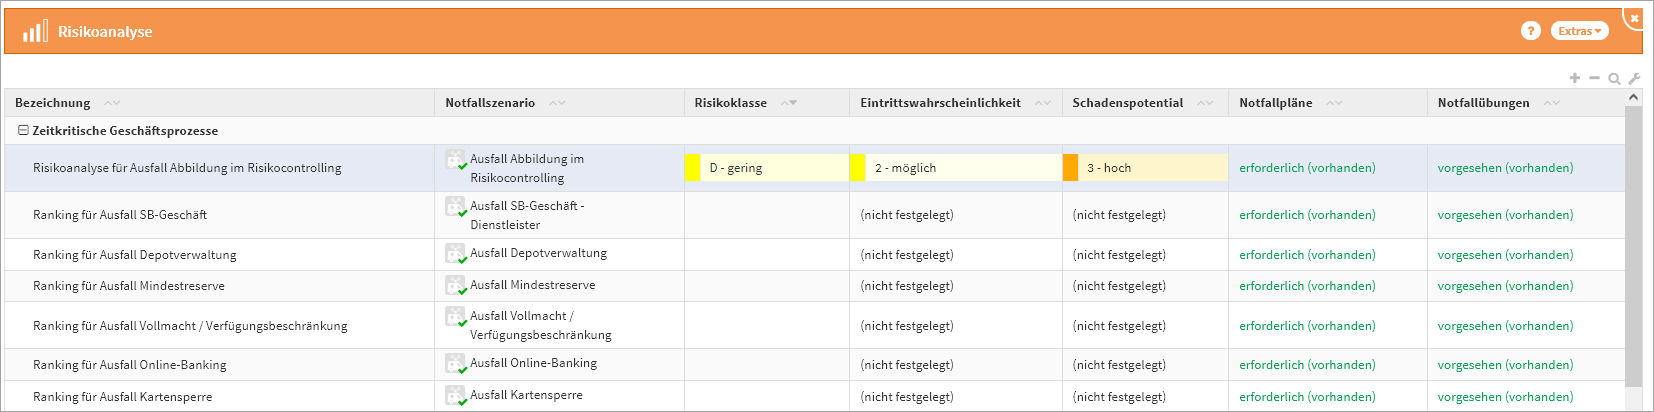This screenshot has height=412, width=1654.
Task: Open the help question mark icon
Action: [x=1530, y=31]
